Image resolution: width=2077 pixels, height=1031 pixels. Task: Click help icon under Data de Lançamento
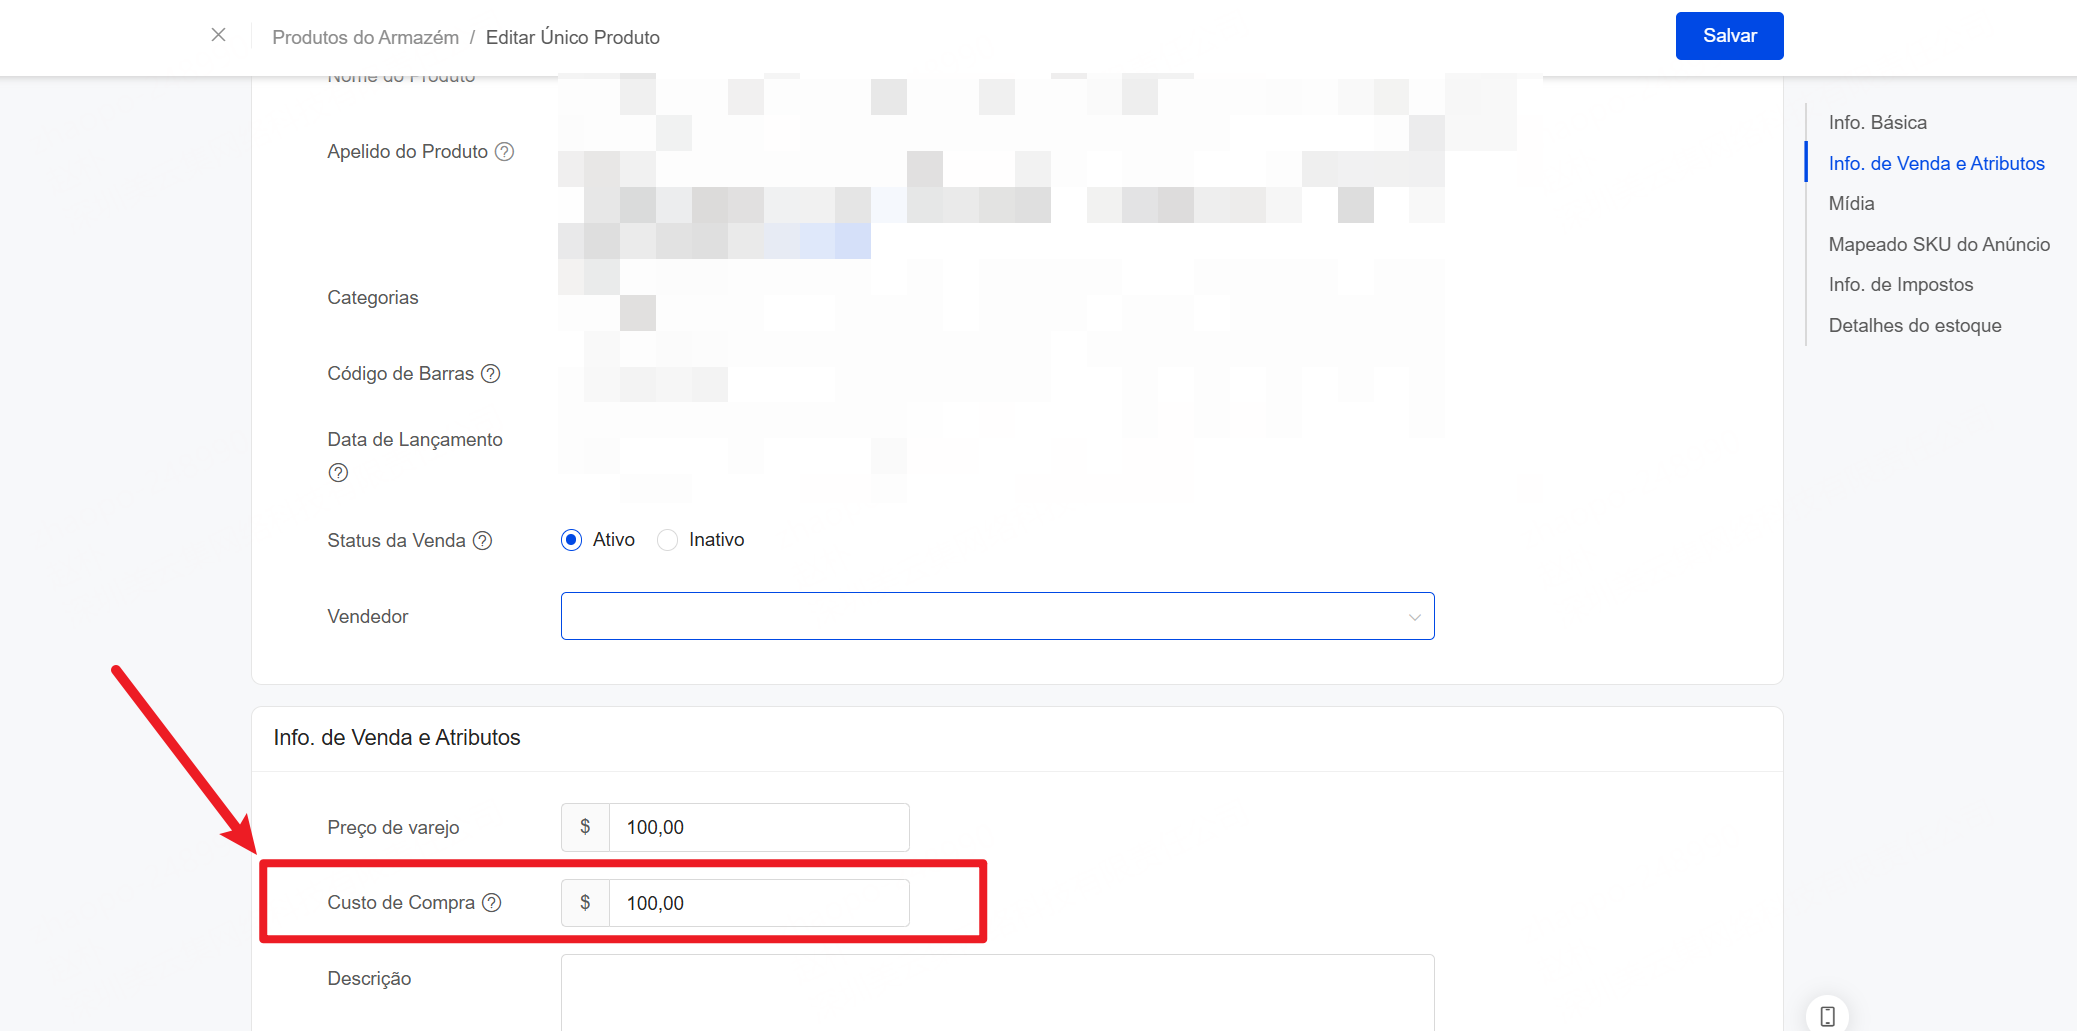coord(338,473)
